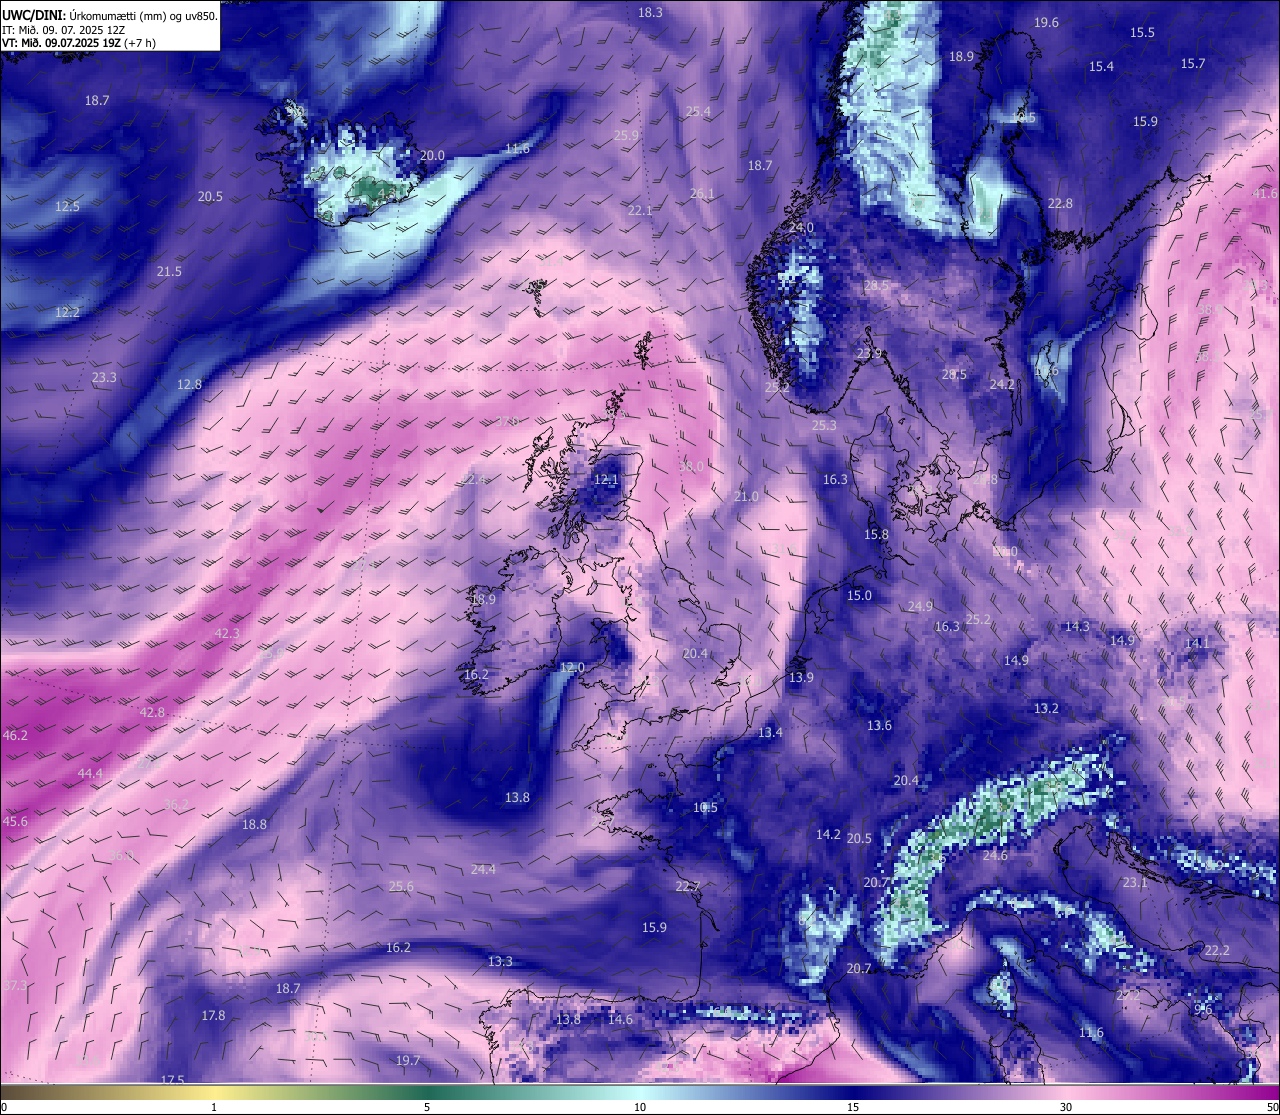Click the 17.5 value label

pyautogui.click(x=172, y=1080)
